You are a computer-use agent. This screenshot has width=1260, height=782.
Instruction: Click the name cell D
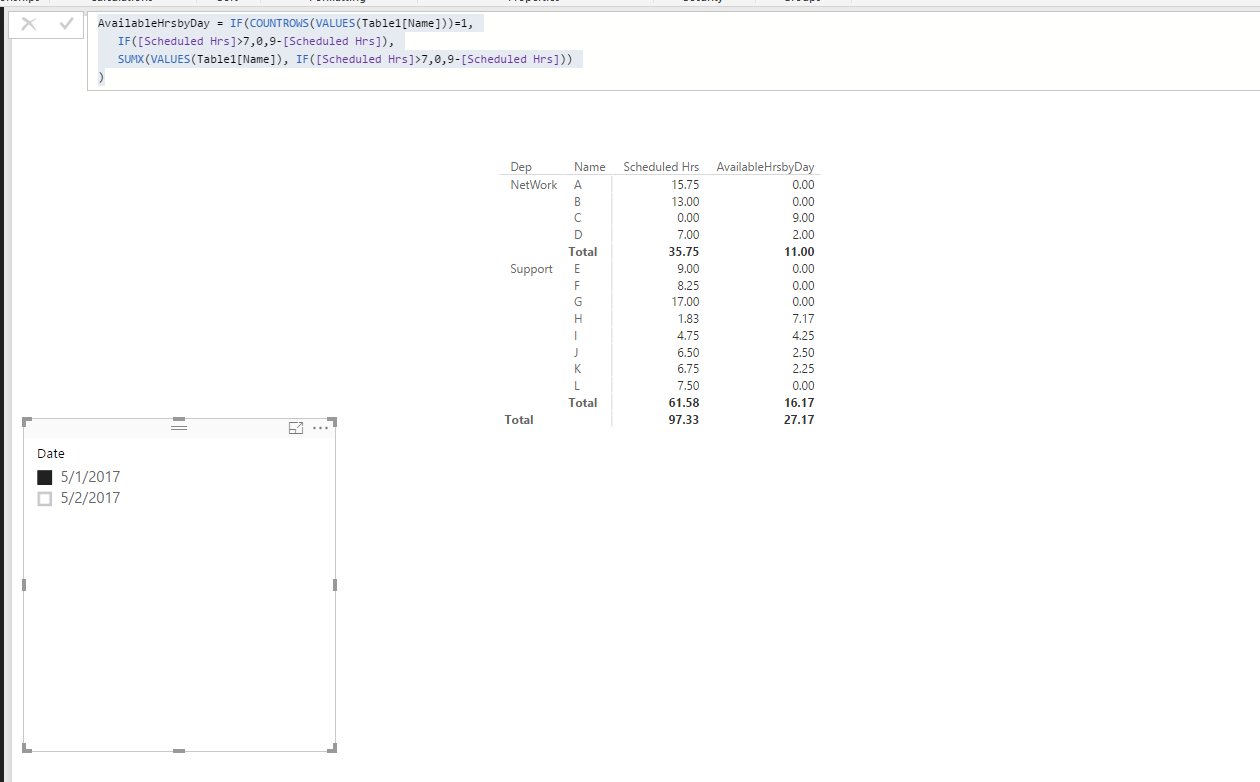pyautogui.click(x=578, y=235)
